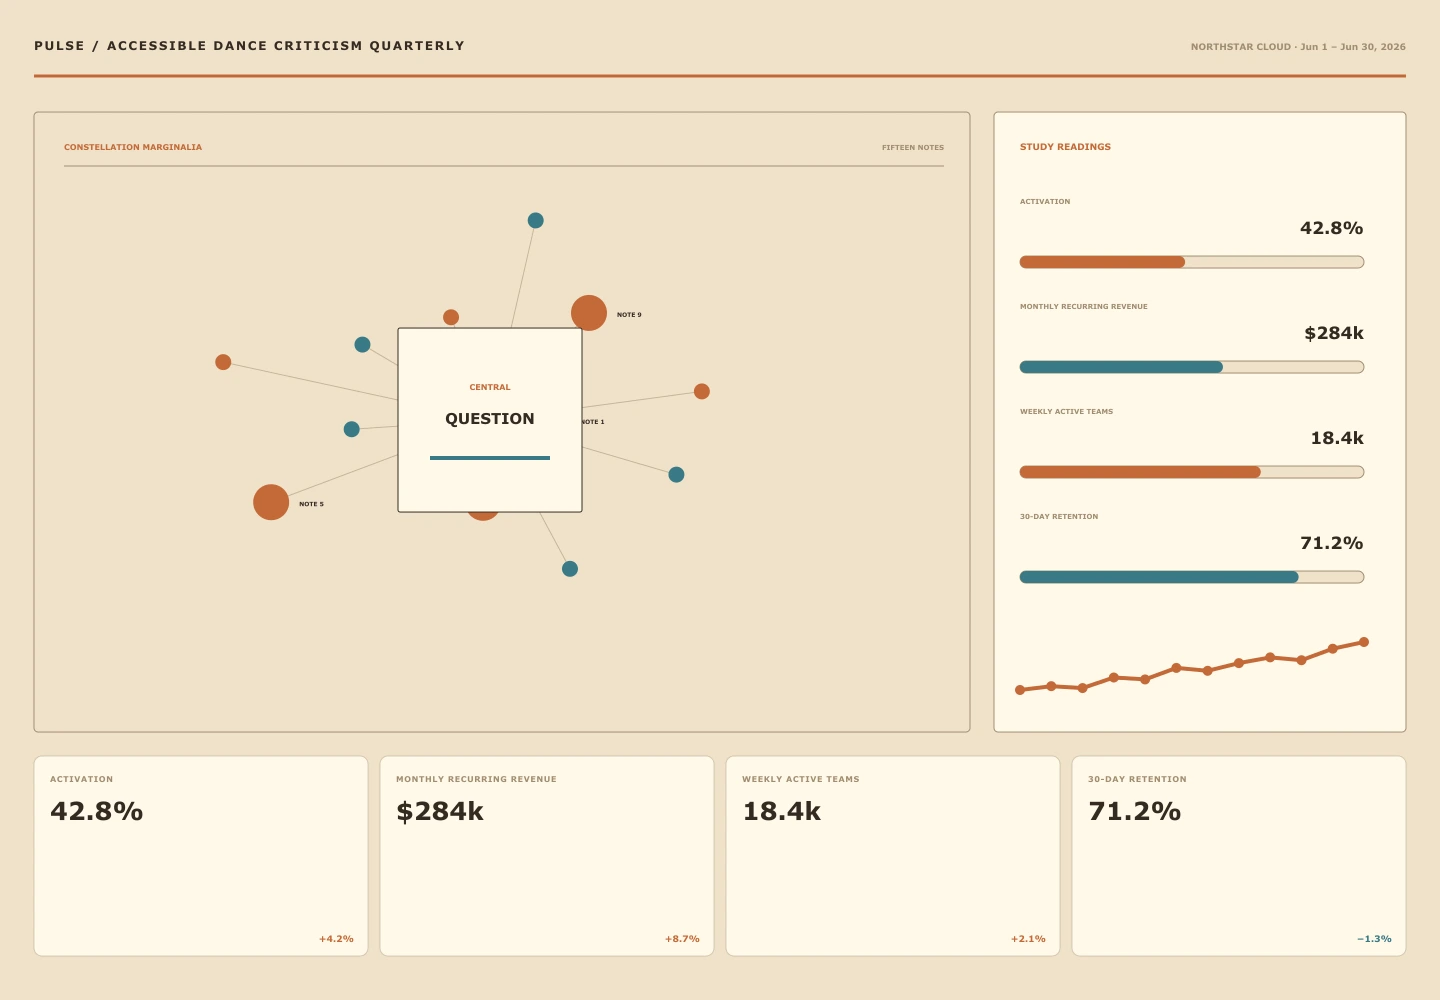1440x1000 pixels.
Task: Open the Activation 42.8% bottom card
Action: coord(201,856)
